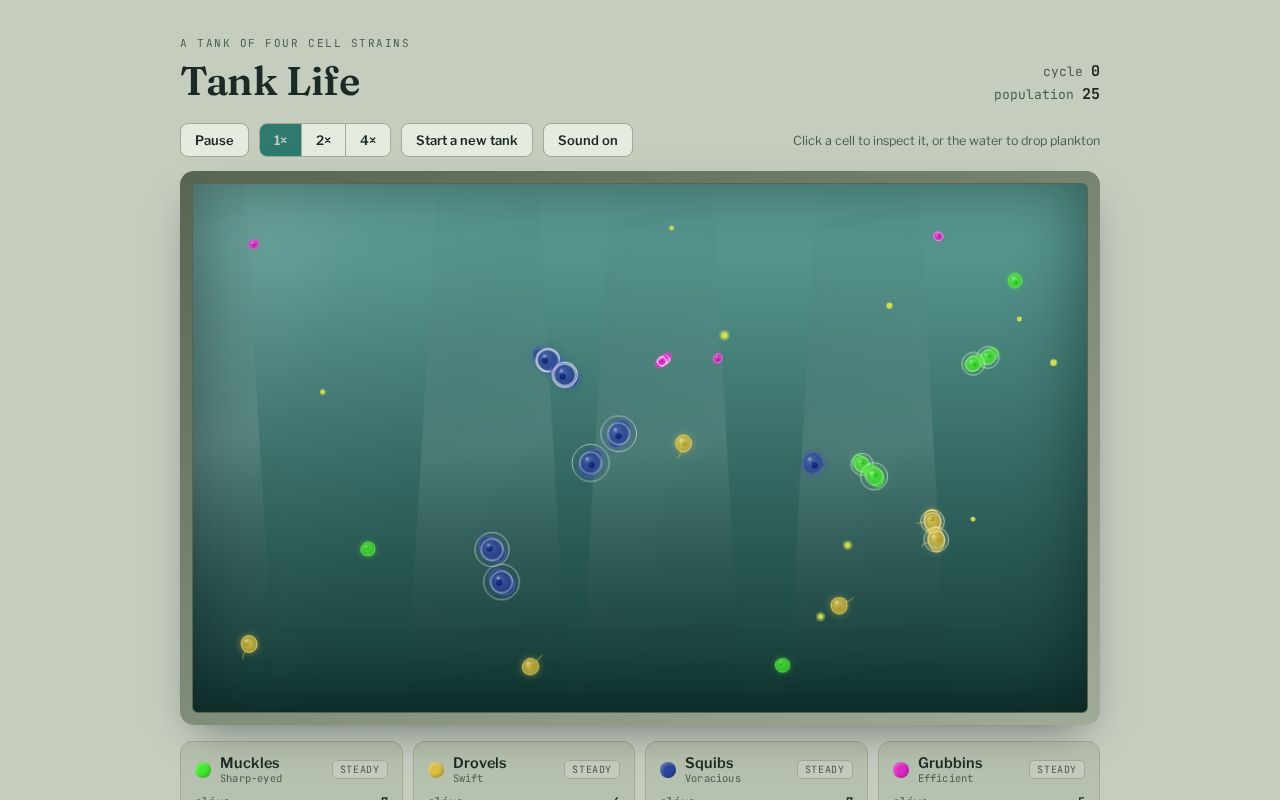Screen dimensions: 1280x800
Task: Inspect the green Muckle cell at upper-right edge
Action: click(1015, 281)
